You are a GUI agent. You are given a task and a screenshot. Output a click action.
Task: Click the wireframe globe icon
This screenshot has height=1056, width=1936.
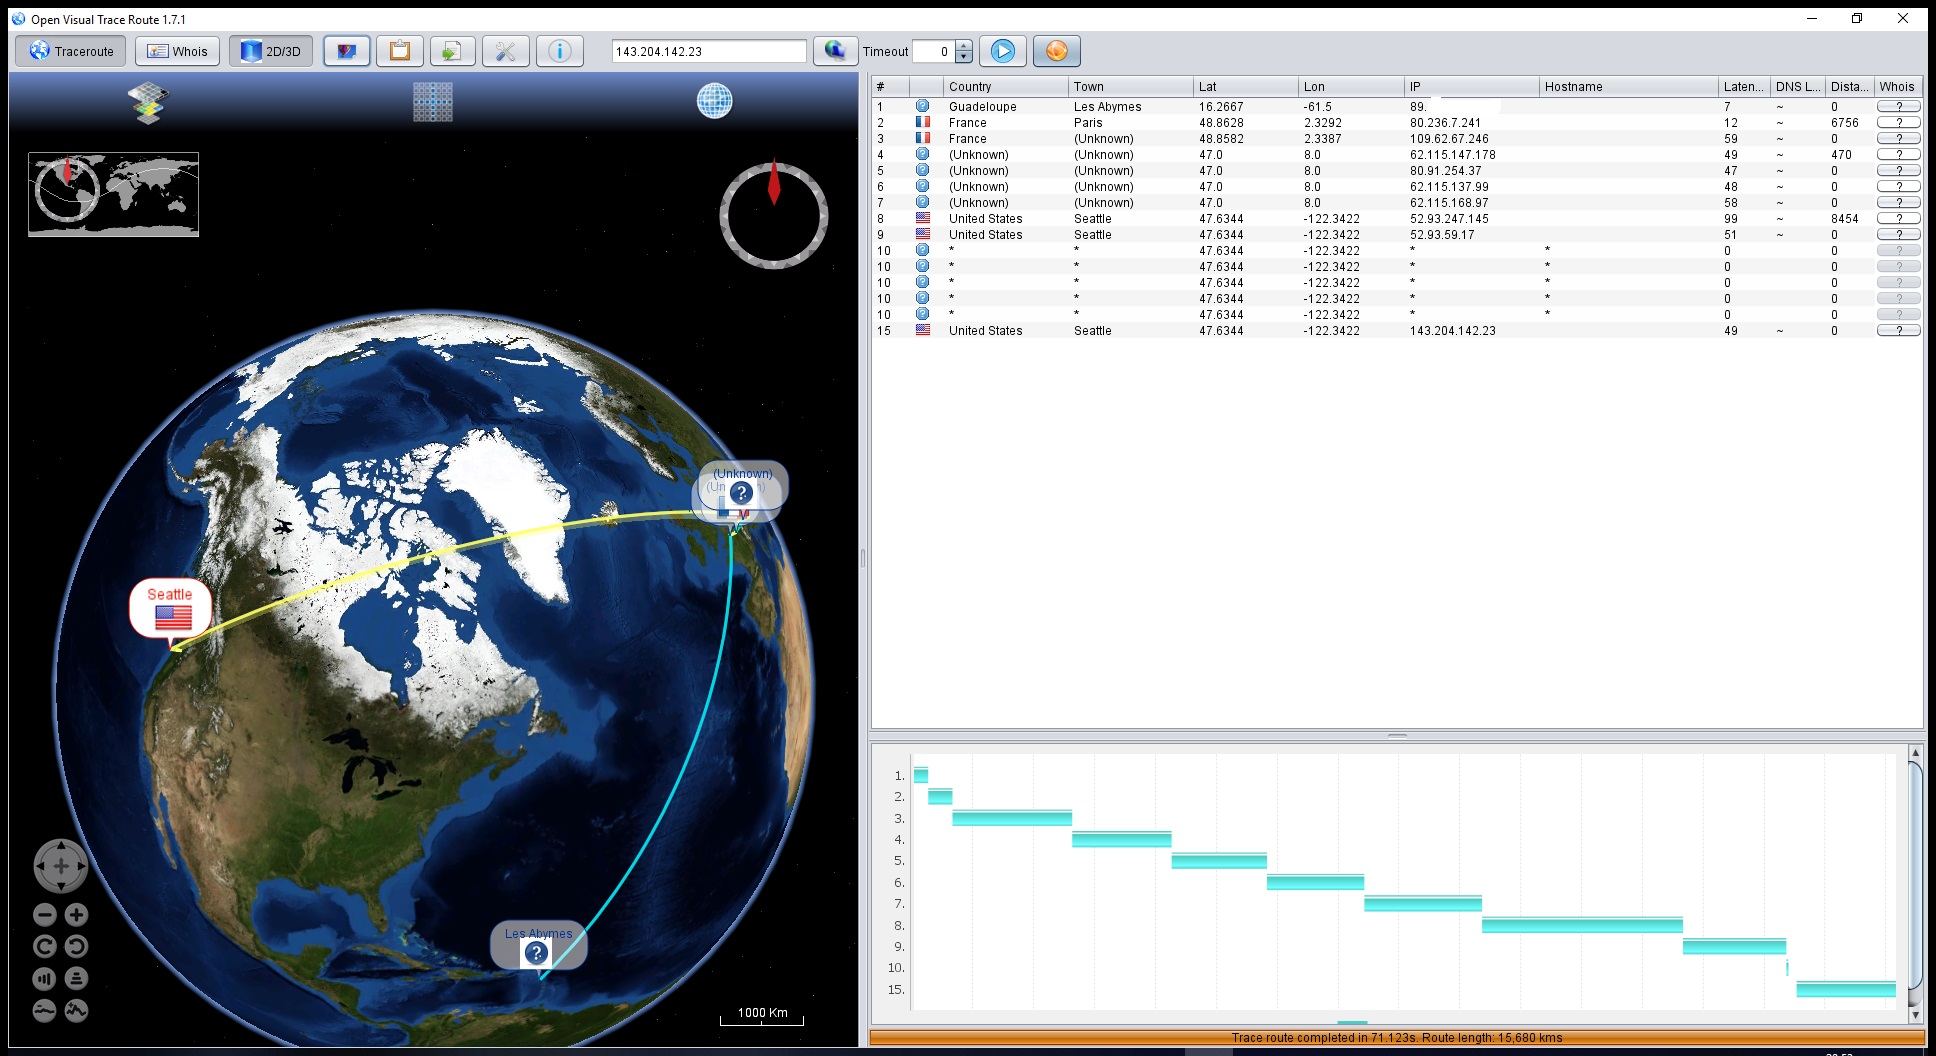tap(714, 101)
